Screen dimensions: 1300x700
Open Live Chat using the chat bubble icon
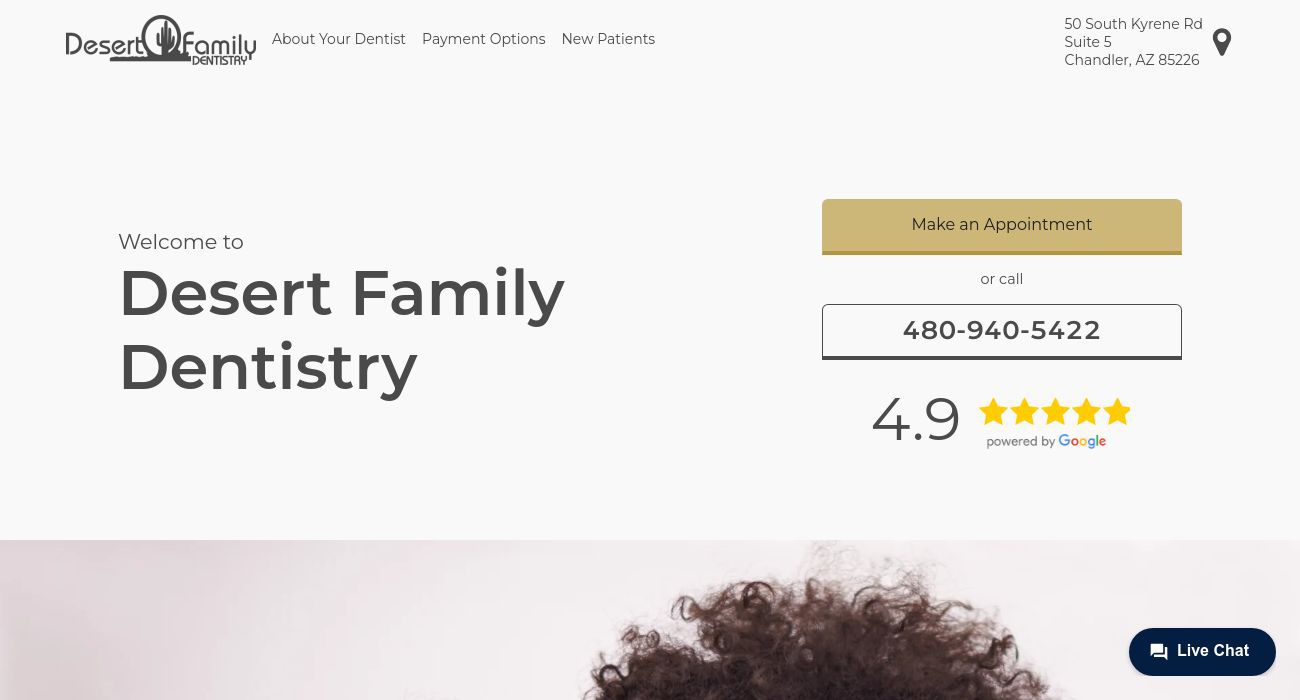pyautogui.click(x=1159, y=651)
